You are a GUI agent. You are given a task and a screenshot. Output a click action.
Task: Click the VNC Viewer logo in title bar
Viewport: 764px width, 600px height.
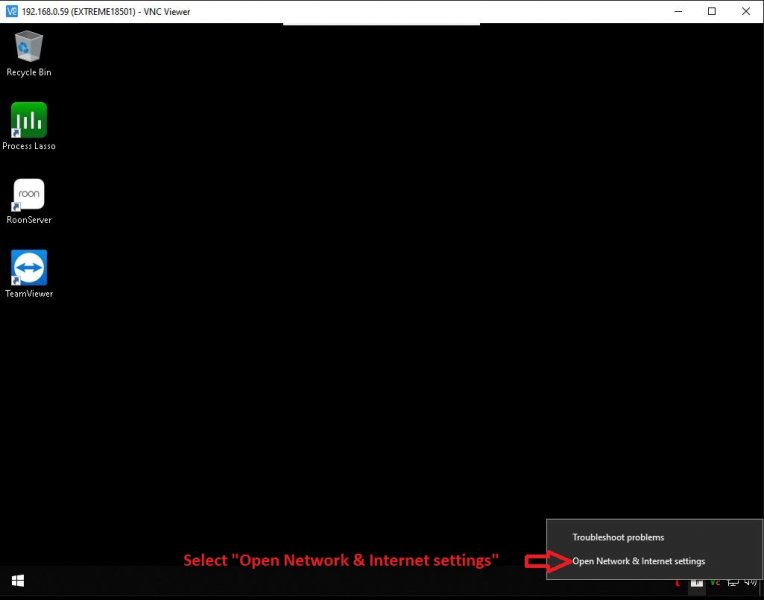pos(11,11)
